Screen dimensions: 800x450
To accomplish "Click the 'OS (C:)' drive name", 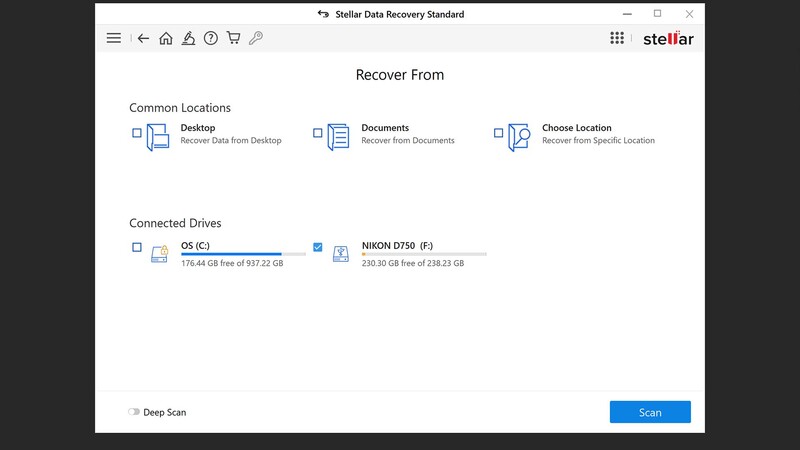I will tap(195, 245).
